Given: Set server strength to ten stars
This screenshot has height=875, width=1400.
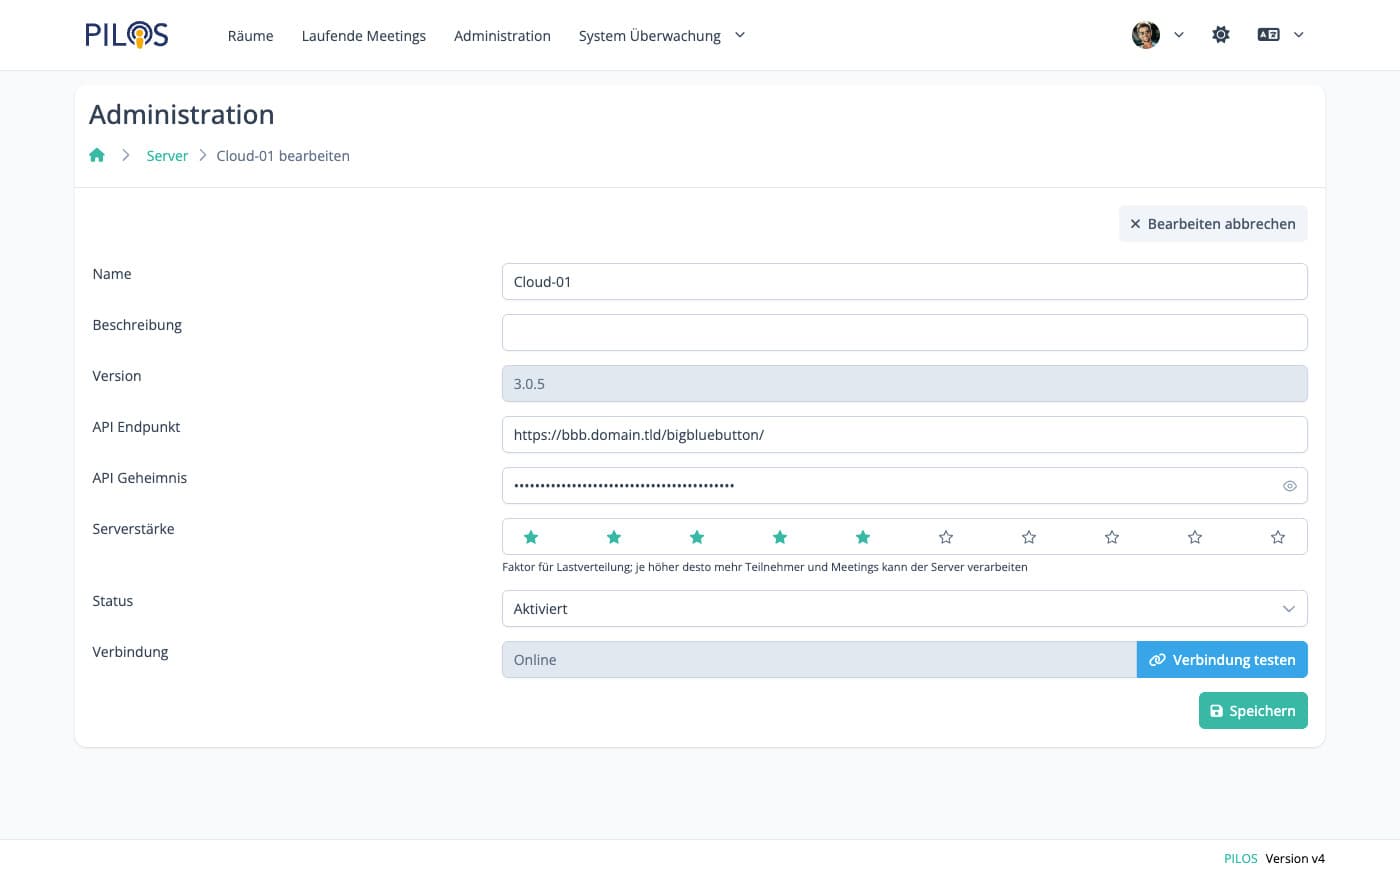Looking at the screenshot, I should pos(1277,537).
